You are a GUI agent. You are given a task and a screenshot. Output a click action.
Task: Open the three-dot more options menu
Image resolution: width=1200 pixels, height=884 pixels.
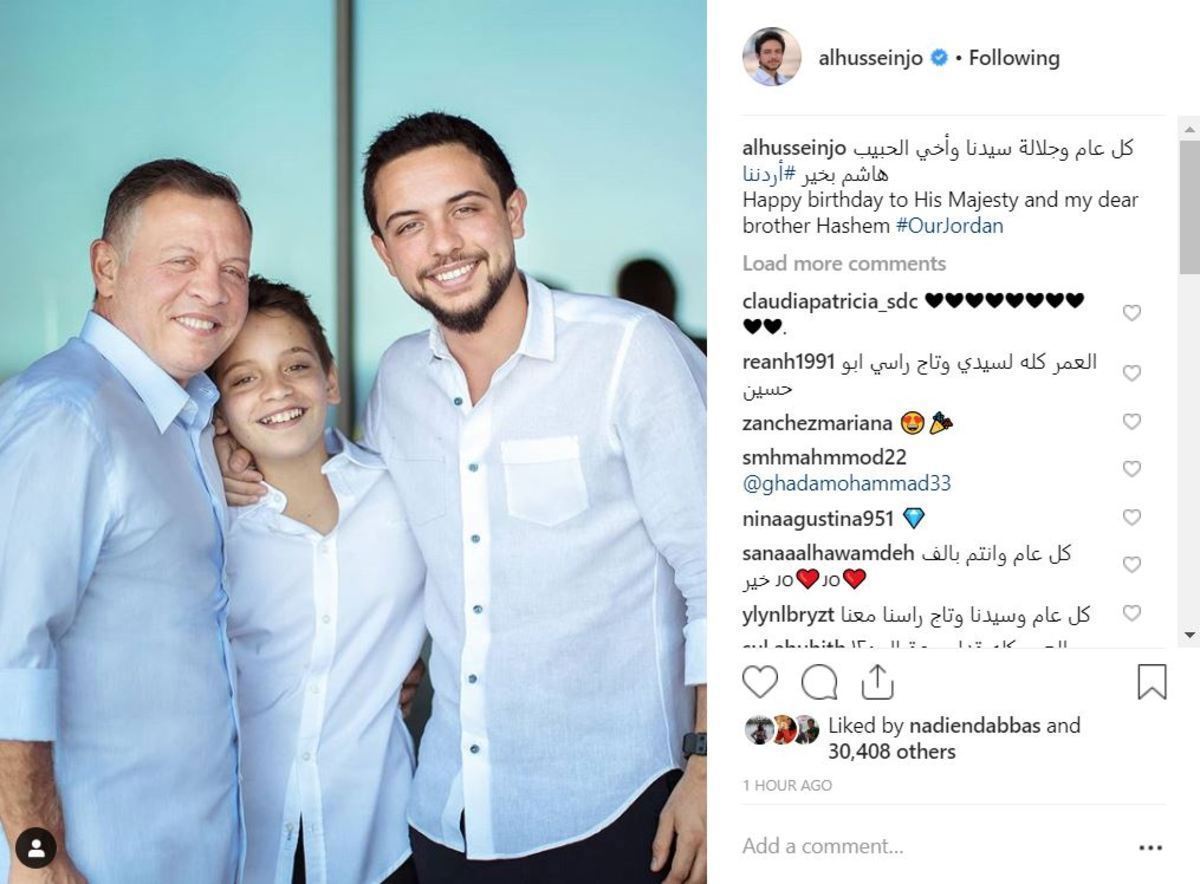1151,847
